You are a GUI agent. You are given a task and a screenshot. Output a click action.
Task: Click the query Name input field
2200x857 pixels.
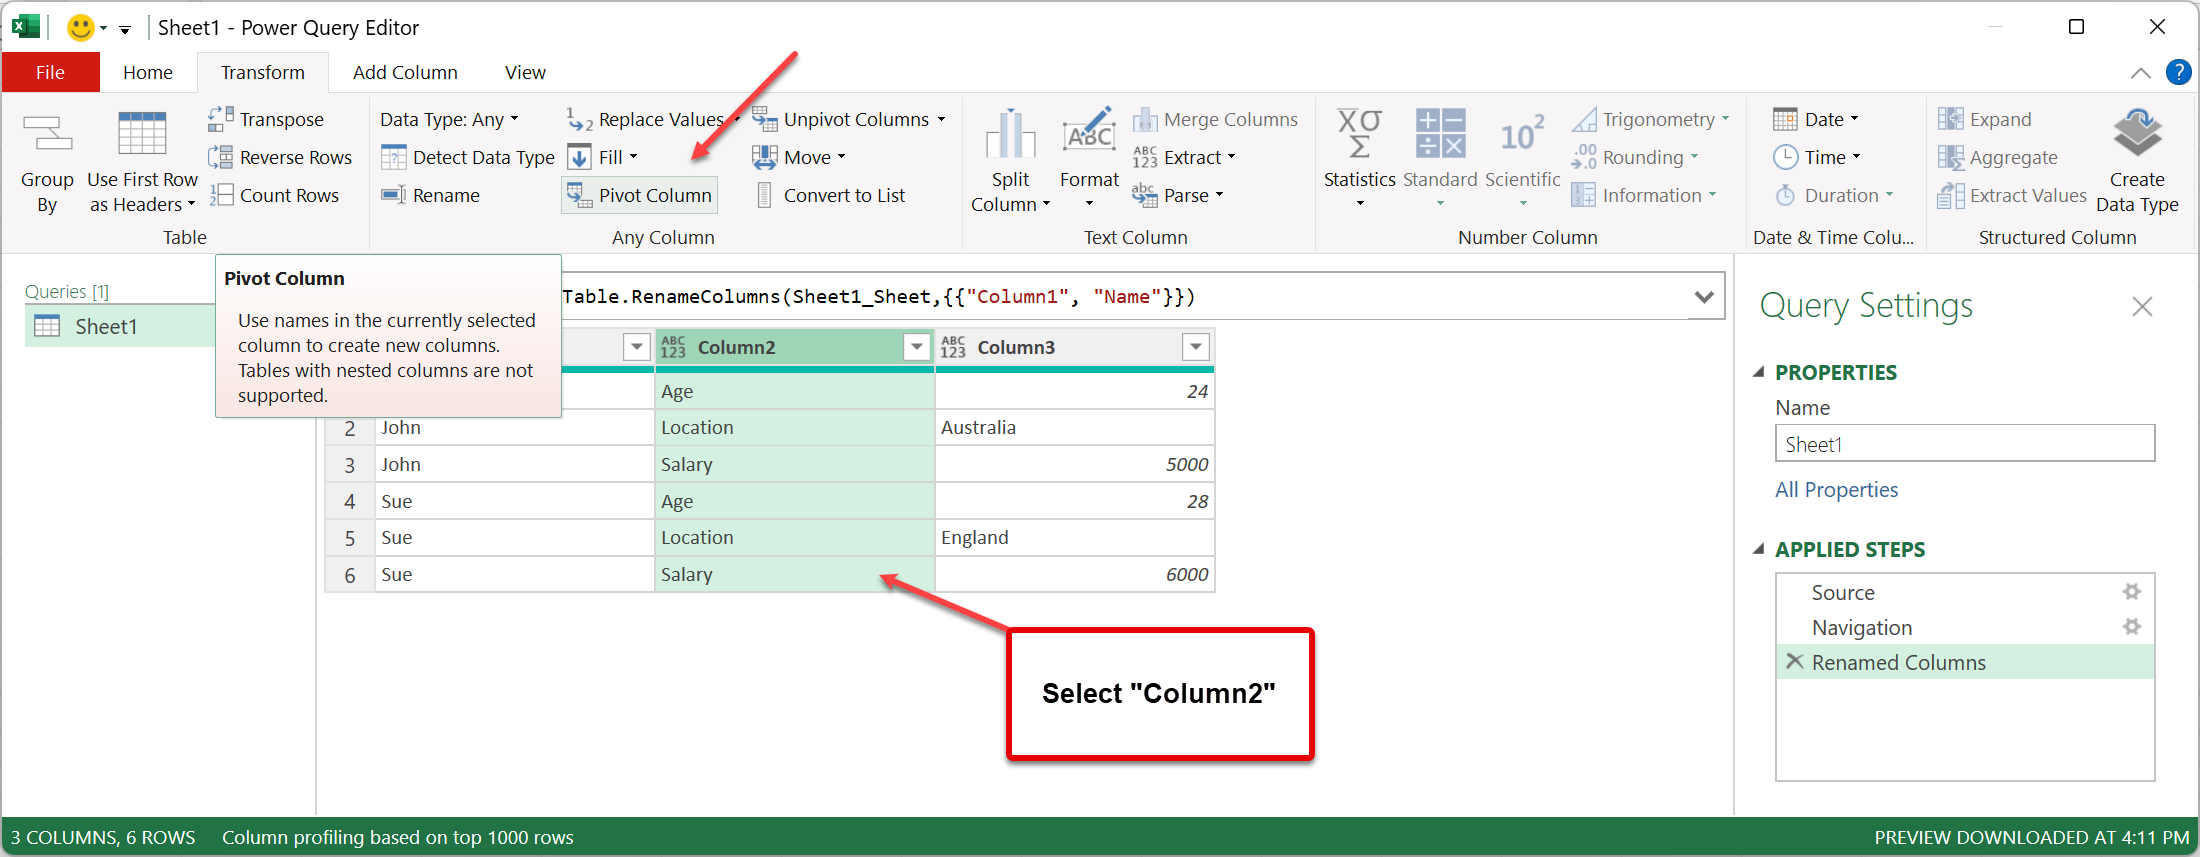click(x=1964, y=443)
